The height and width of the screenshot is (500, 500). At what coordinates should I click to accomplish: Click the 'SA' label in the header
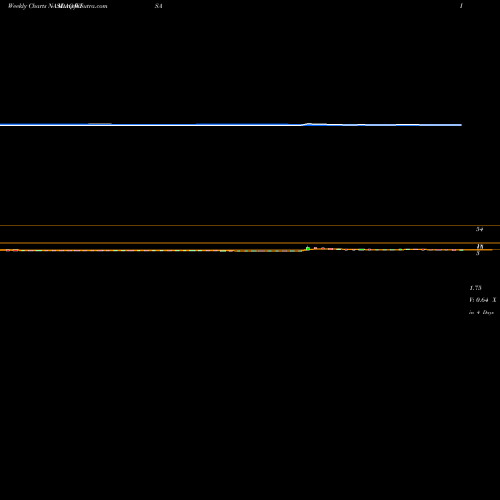[159, 6]
